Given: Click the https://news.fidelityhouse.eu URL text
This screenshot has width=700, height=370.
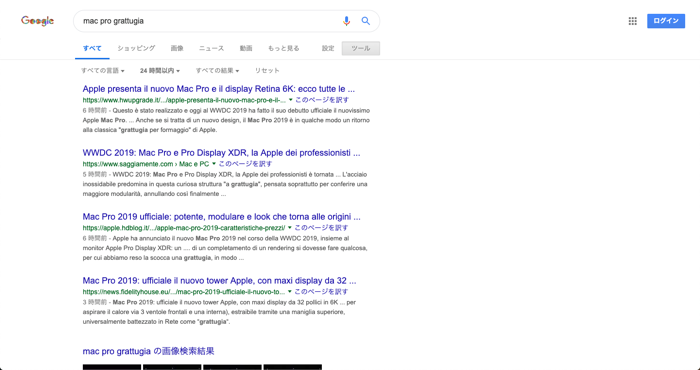Looking at the screenshot, I should click(183, 292).
